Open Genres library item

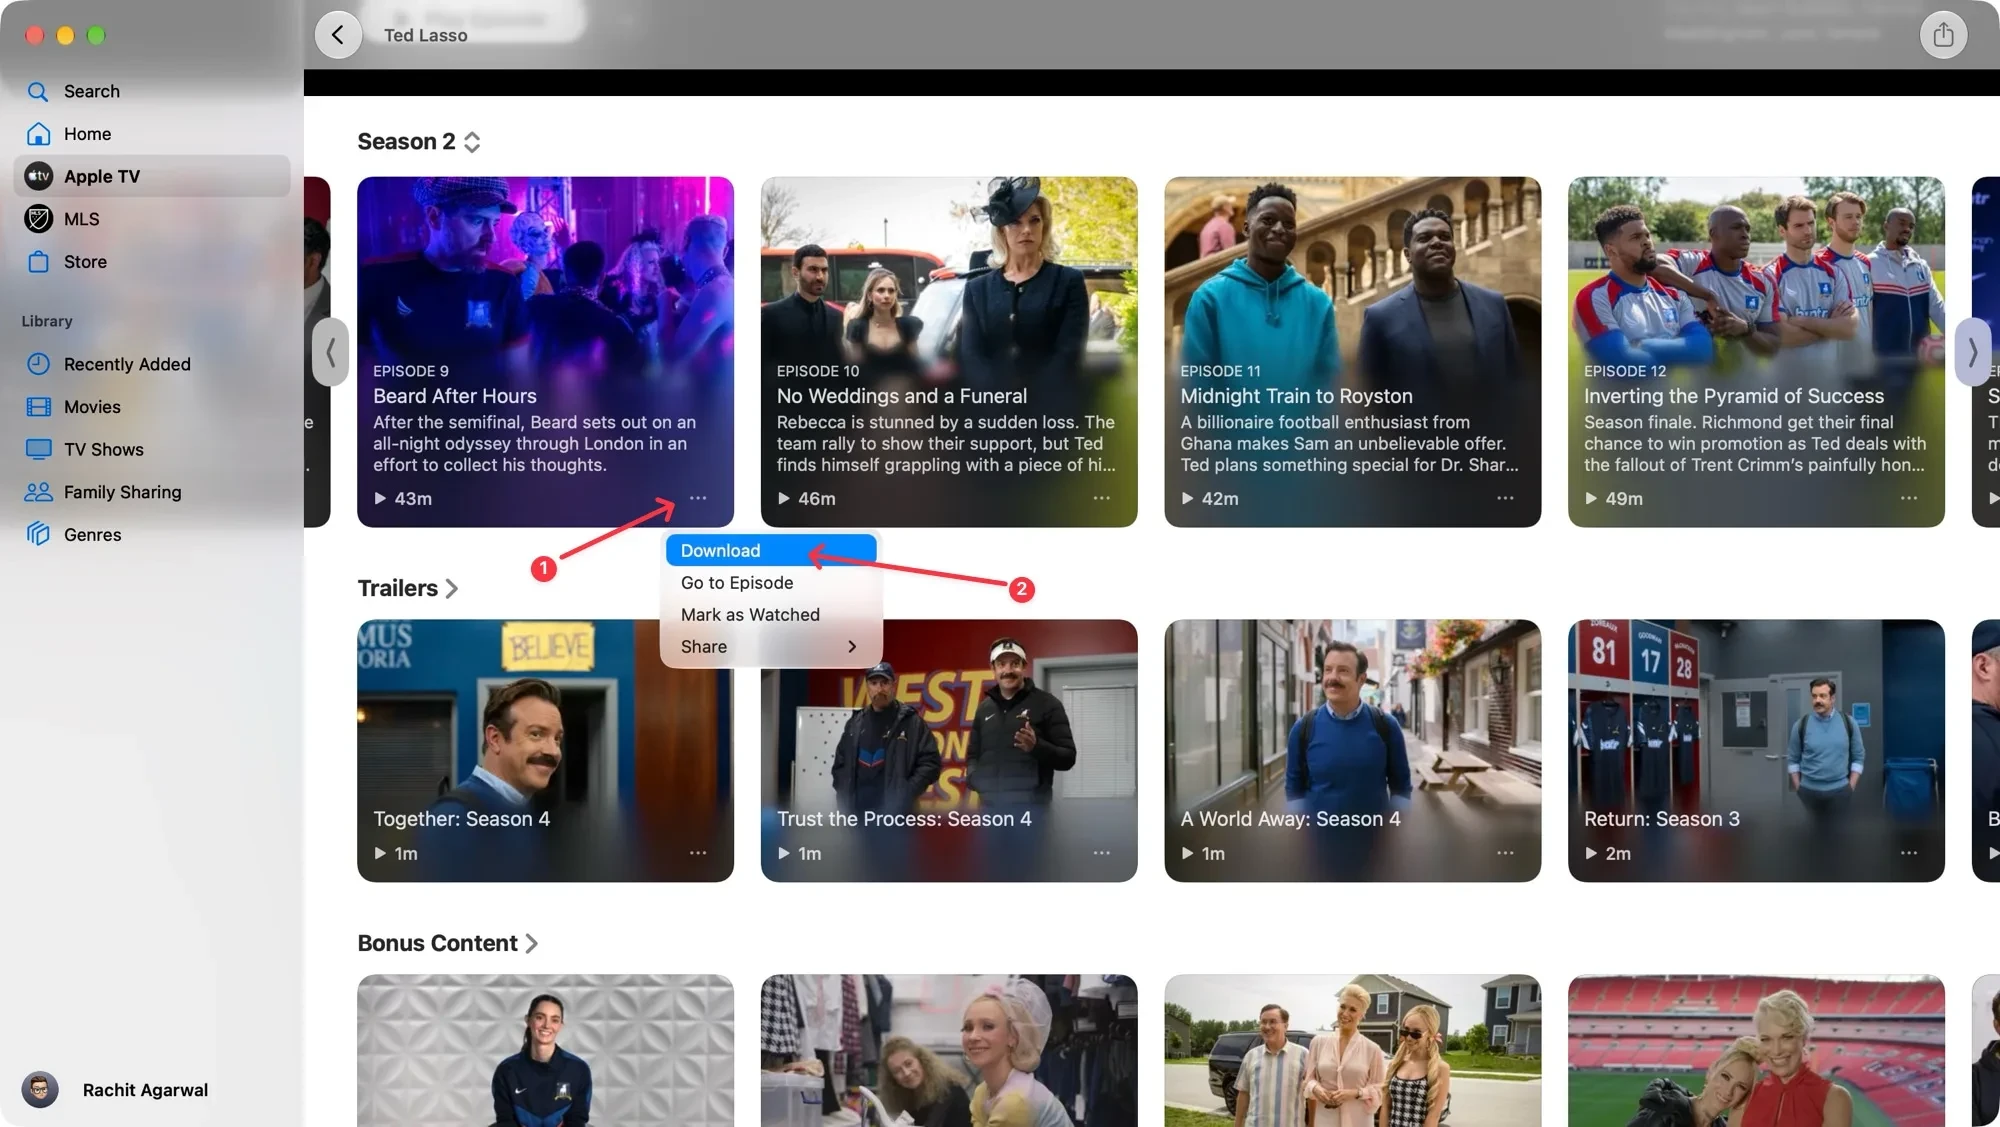[x=152, y=535]
